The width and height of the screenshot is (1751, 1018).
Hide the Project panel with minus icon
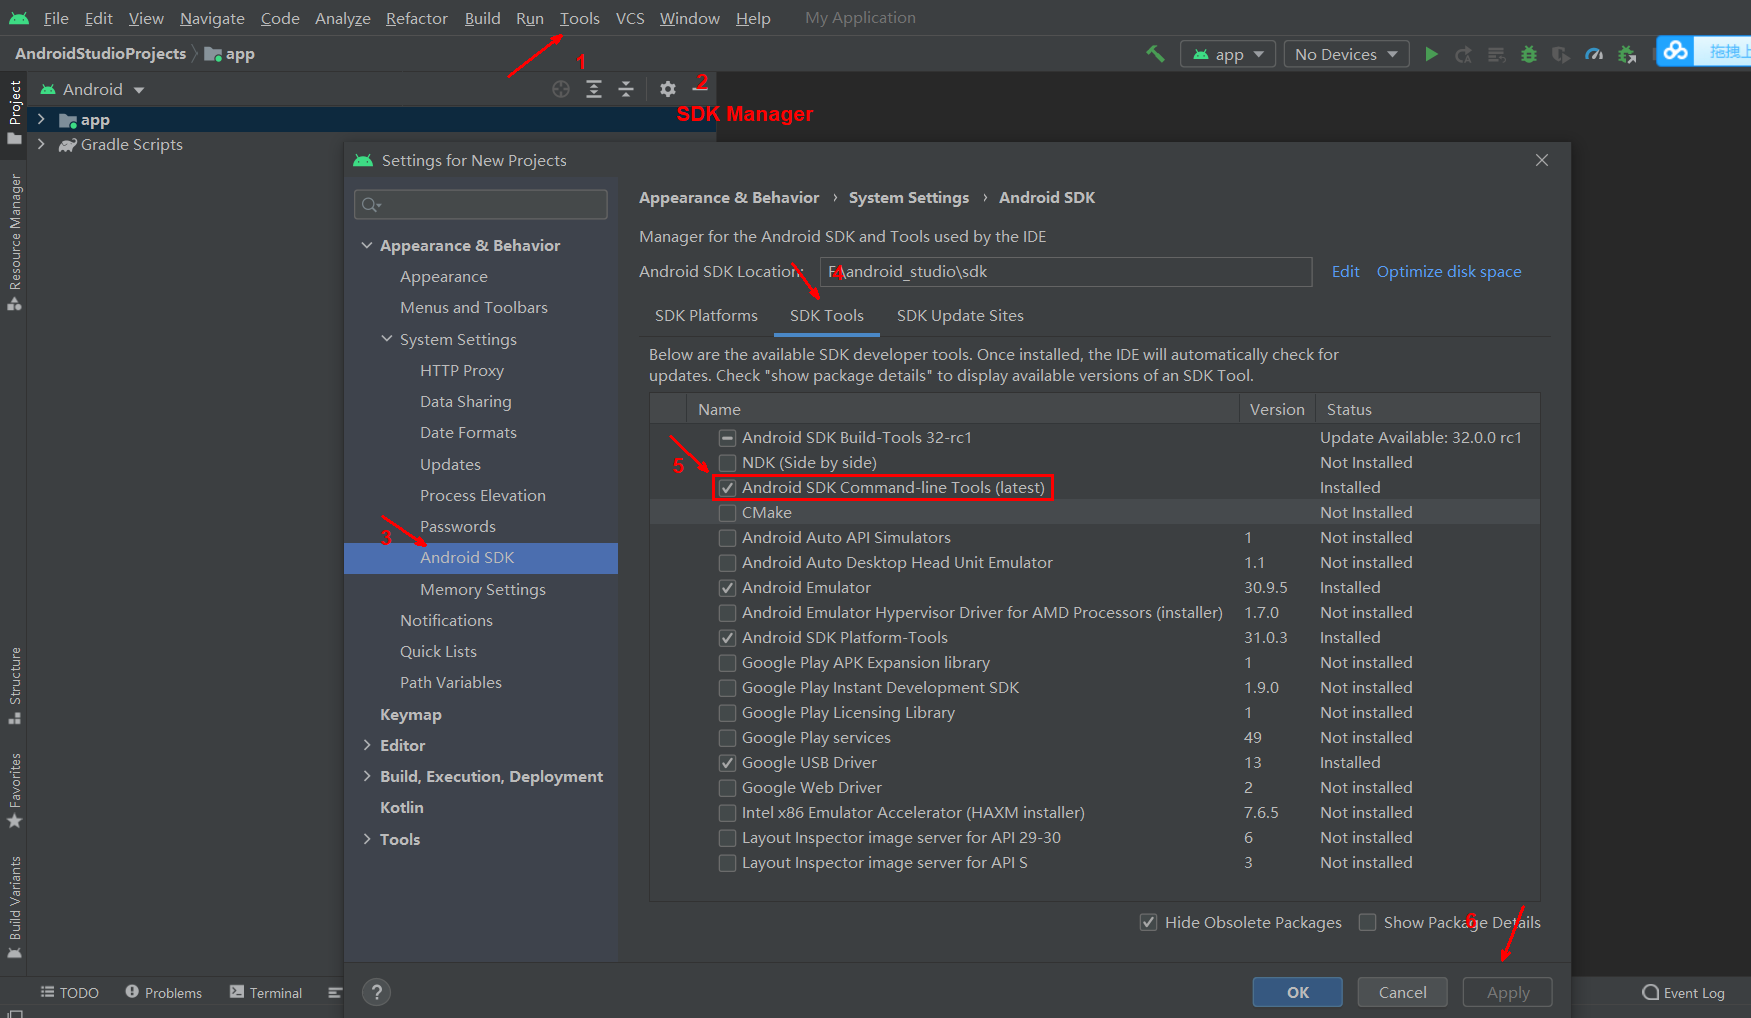point(700,89)
